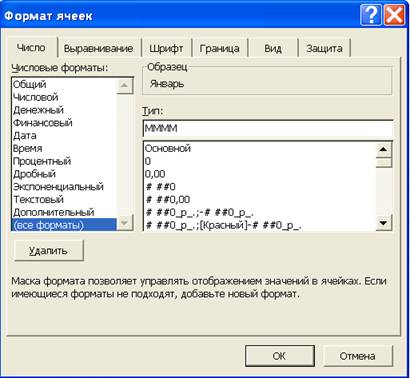Select the 0 type mask
Image resolution: width=410 pixels, height=378 pixels.
pos(259,161)
